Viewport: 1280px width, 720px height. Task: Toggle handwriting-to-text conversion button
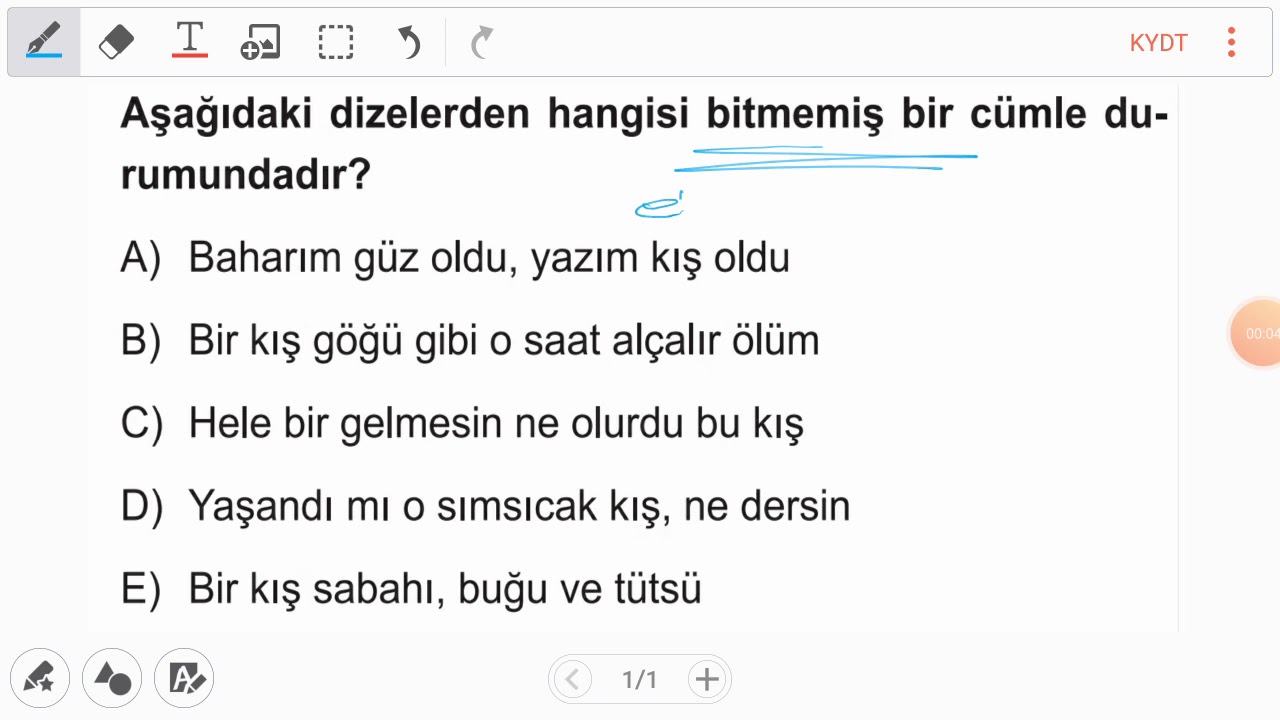tap(185, 678)
